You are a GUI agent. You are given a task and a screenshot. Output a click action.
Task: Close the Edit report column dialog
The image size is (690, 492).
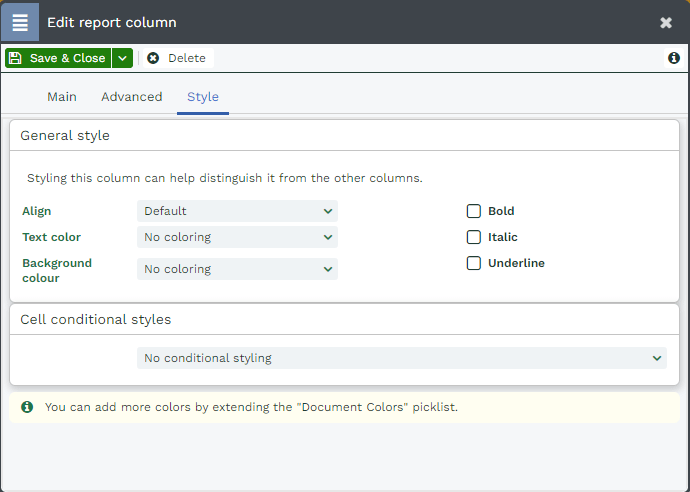click(666, 22)
